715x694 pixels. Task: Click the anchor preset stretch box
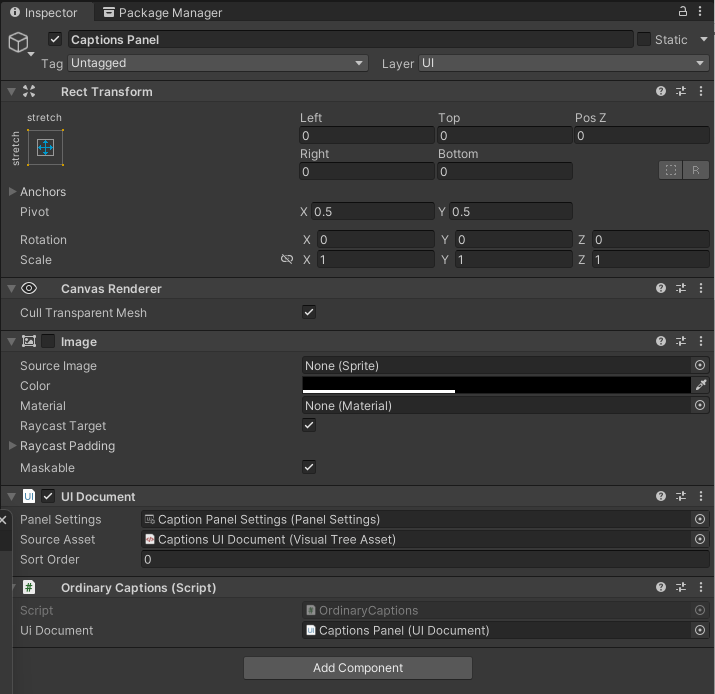(x=45, y=148)
